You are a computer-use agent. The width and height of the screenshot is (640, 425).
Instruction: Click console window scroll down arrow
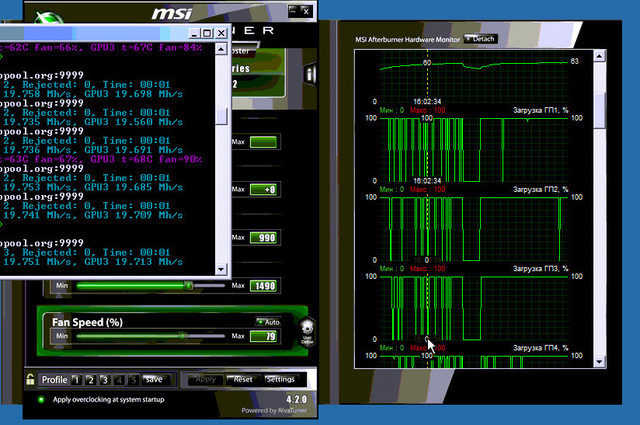tap(221, 269)
